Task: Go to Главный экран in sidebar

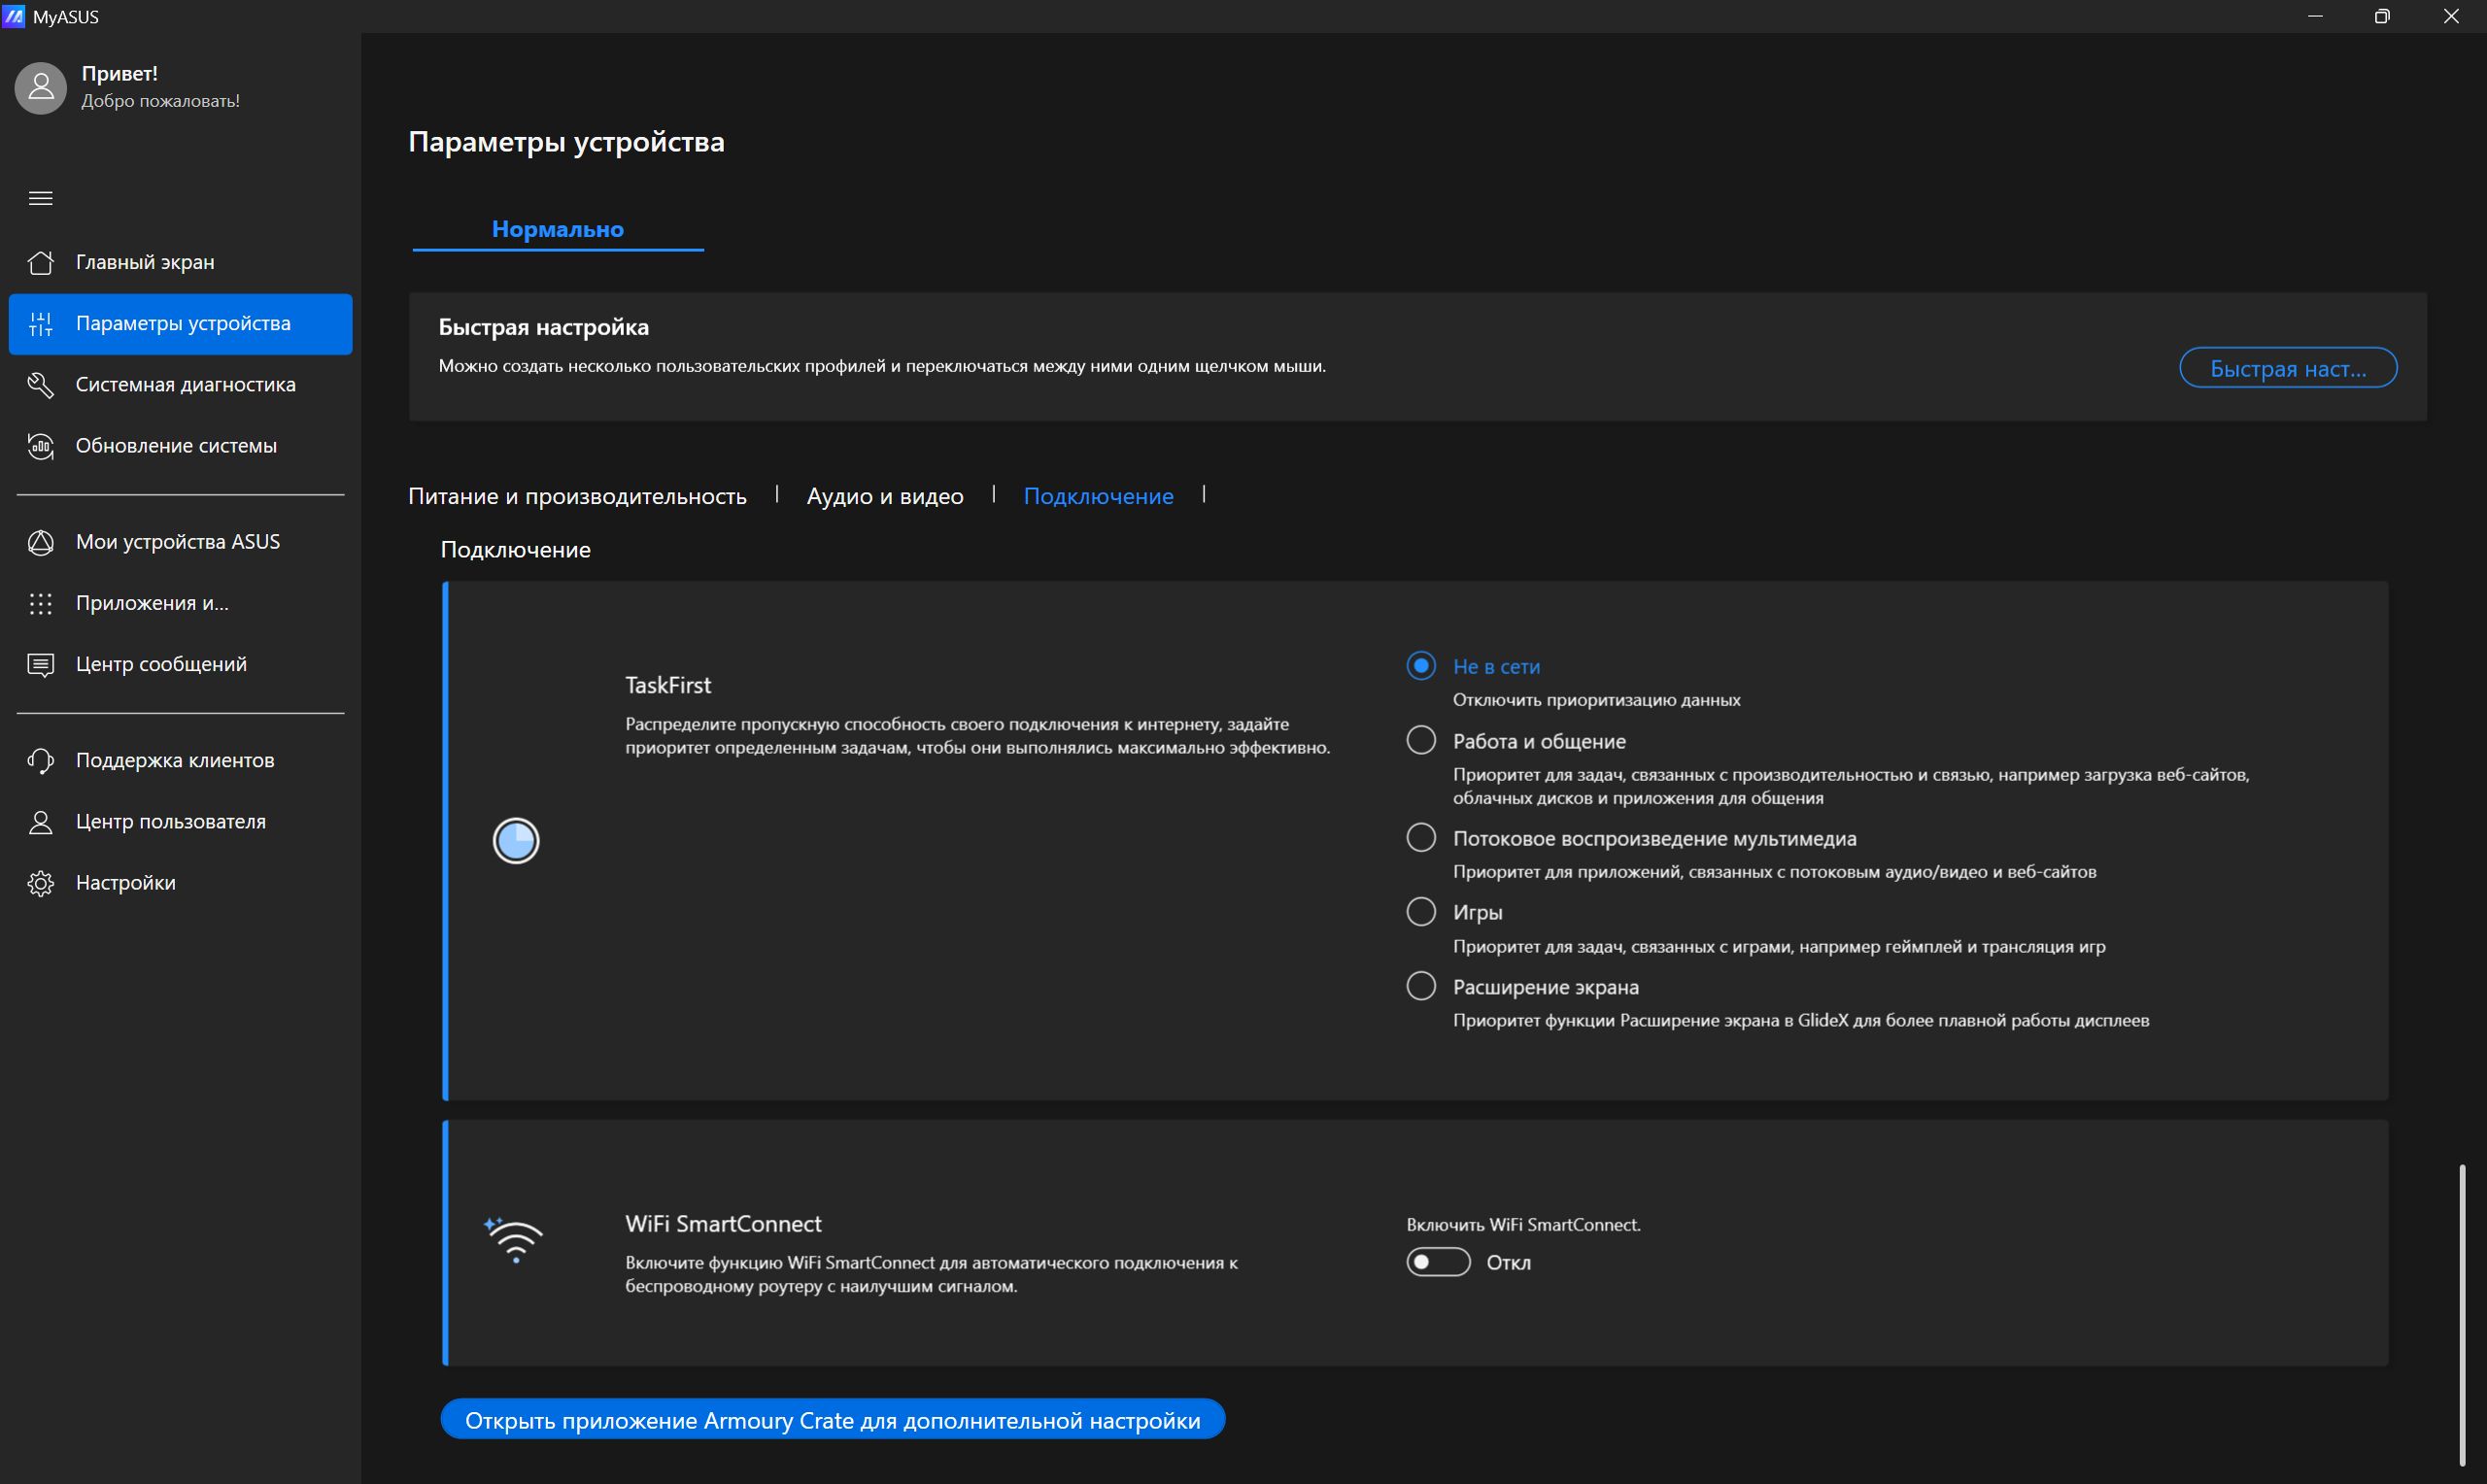Action: pyautogui.click(x=180, y=262)
